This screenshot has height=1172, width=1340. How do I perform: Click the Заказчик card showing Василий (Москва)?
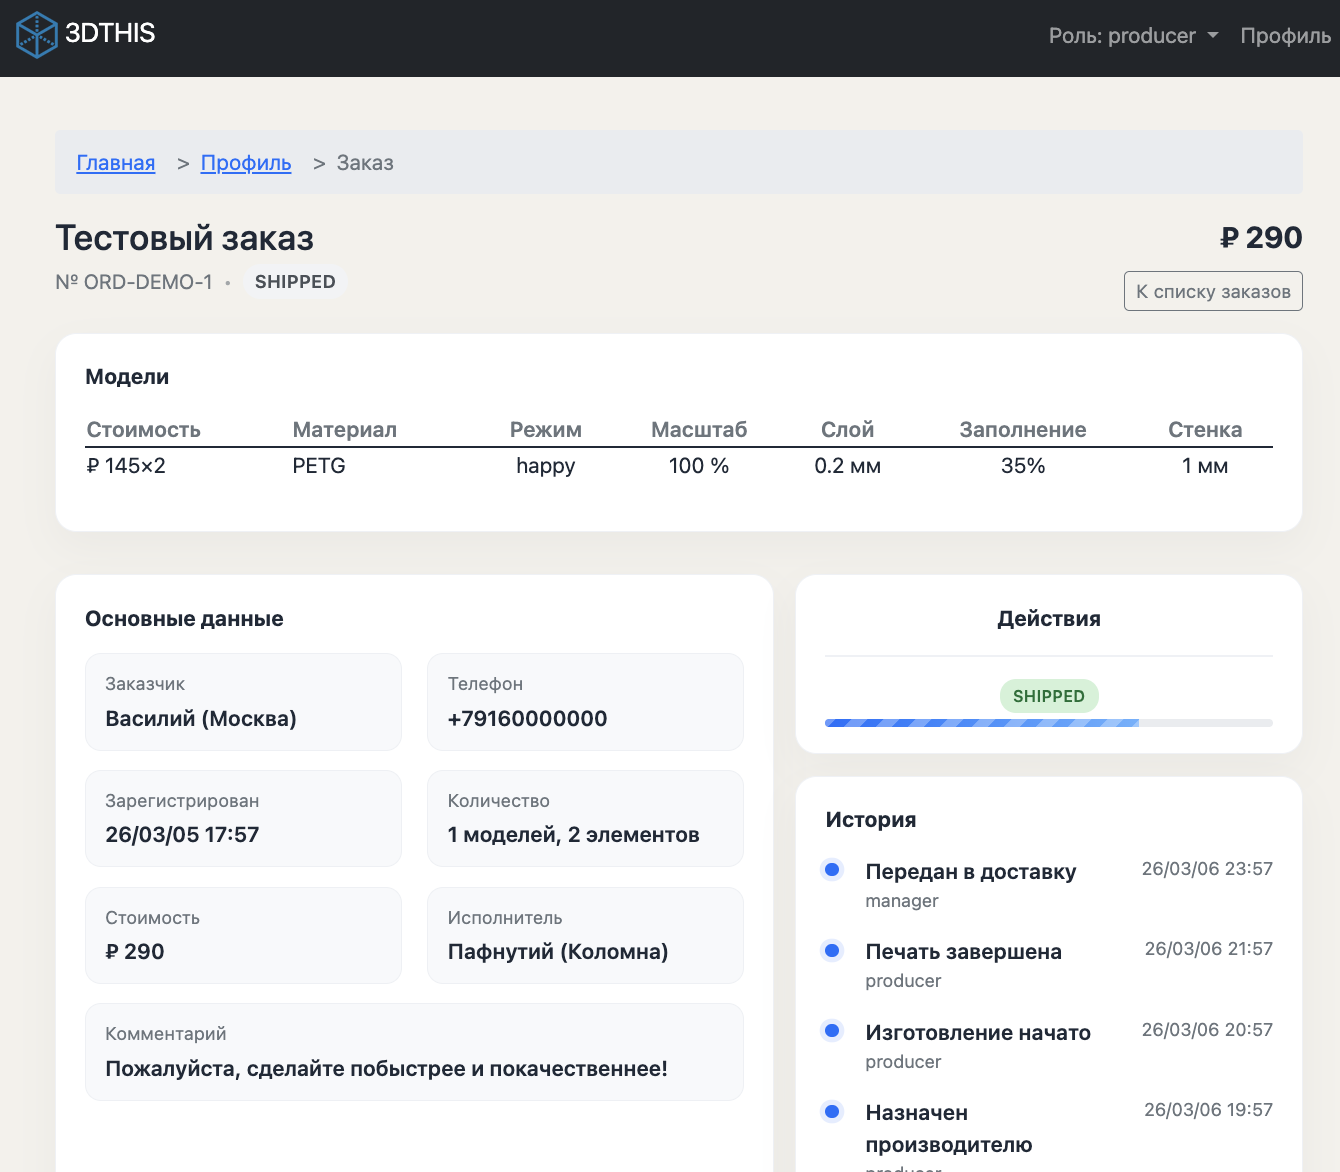(243, 702)
